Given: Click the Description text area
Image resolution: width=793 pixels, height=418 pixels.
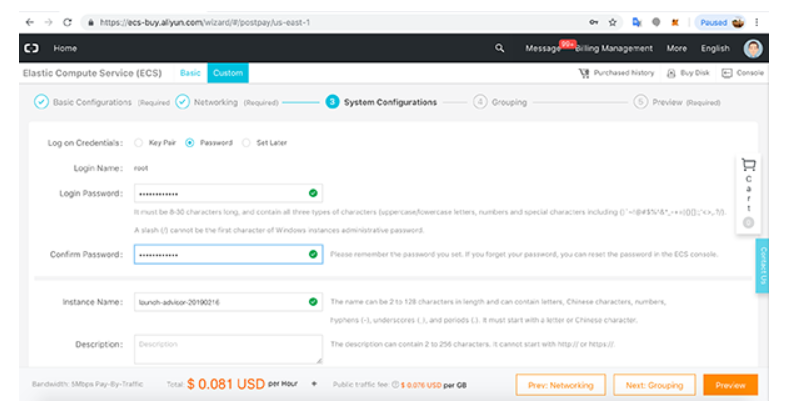Looking at the screenshot, I should (x=228, y=349).
